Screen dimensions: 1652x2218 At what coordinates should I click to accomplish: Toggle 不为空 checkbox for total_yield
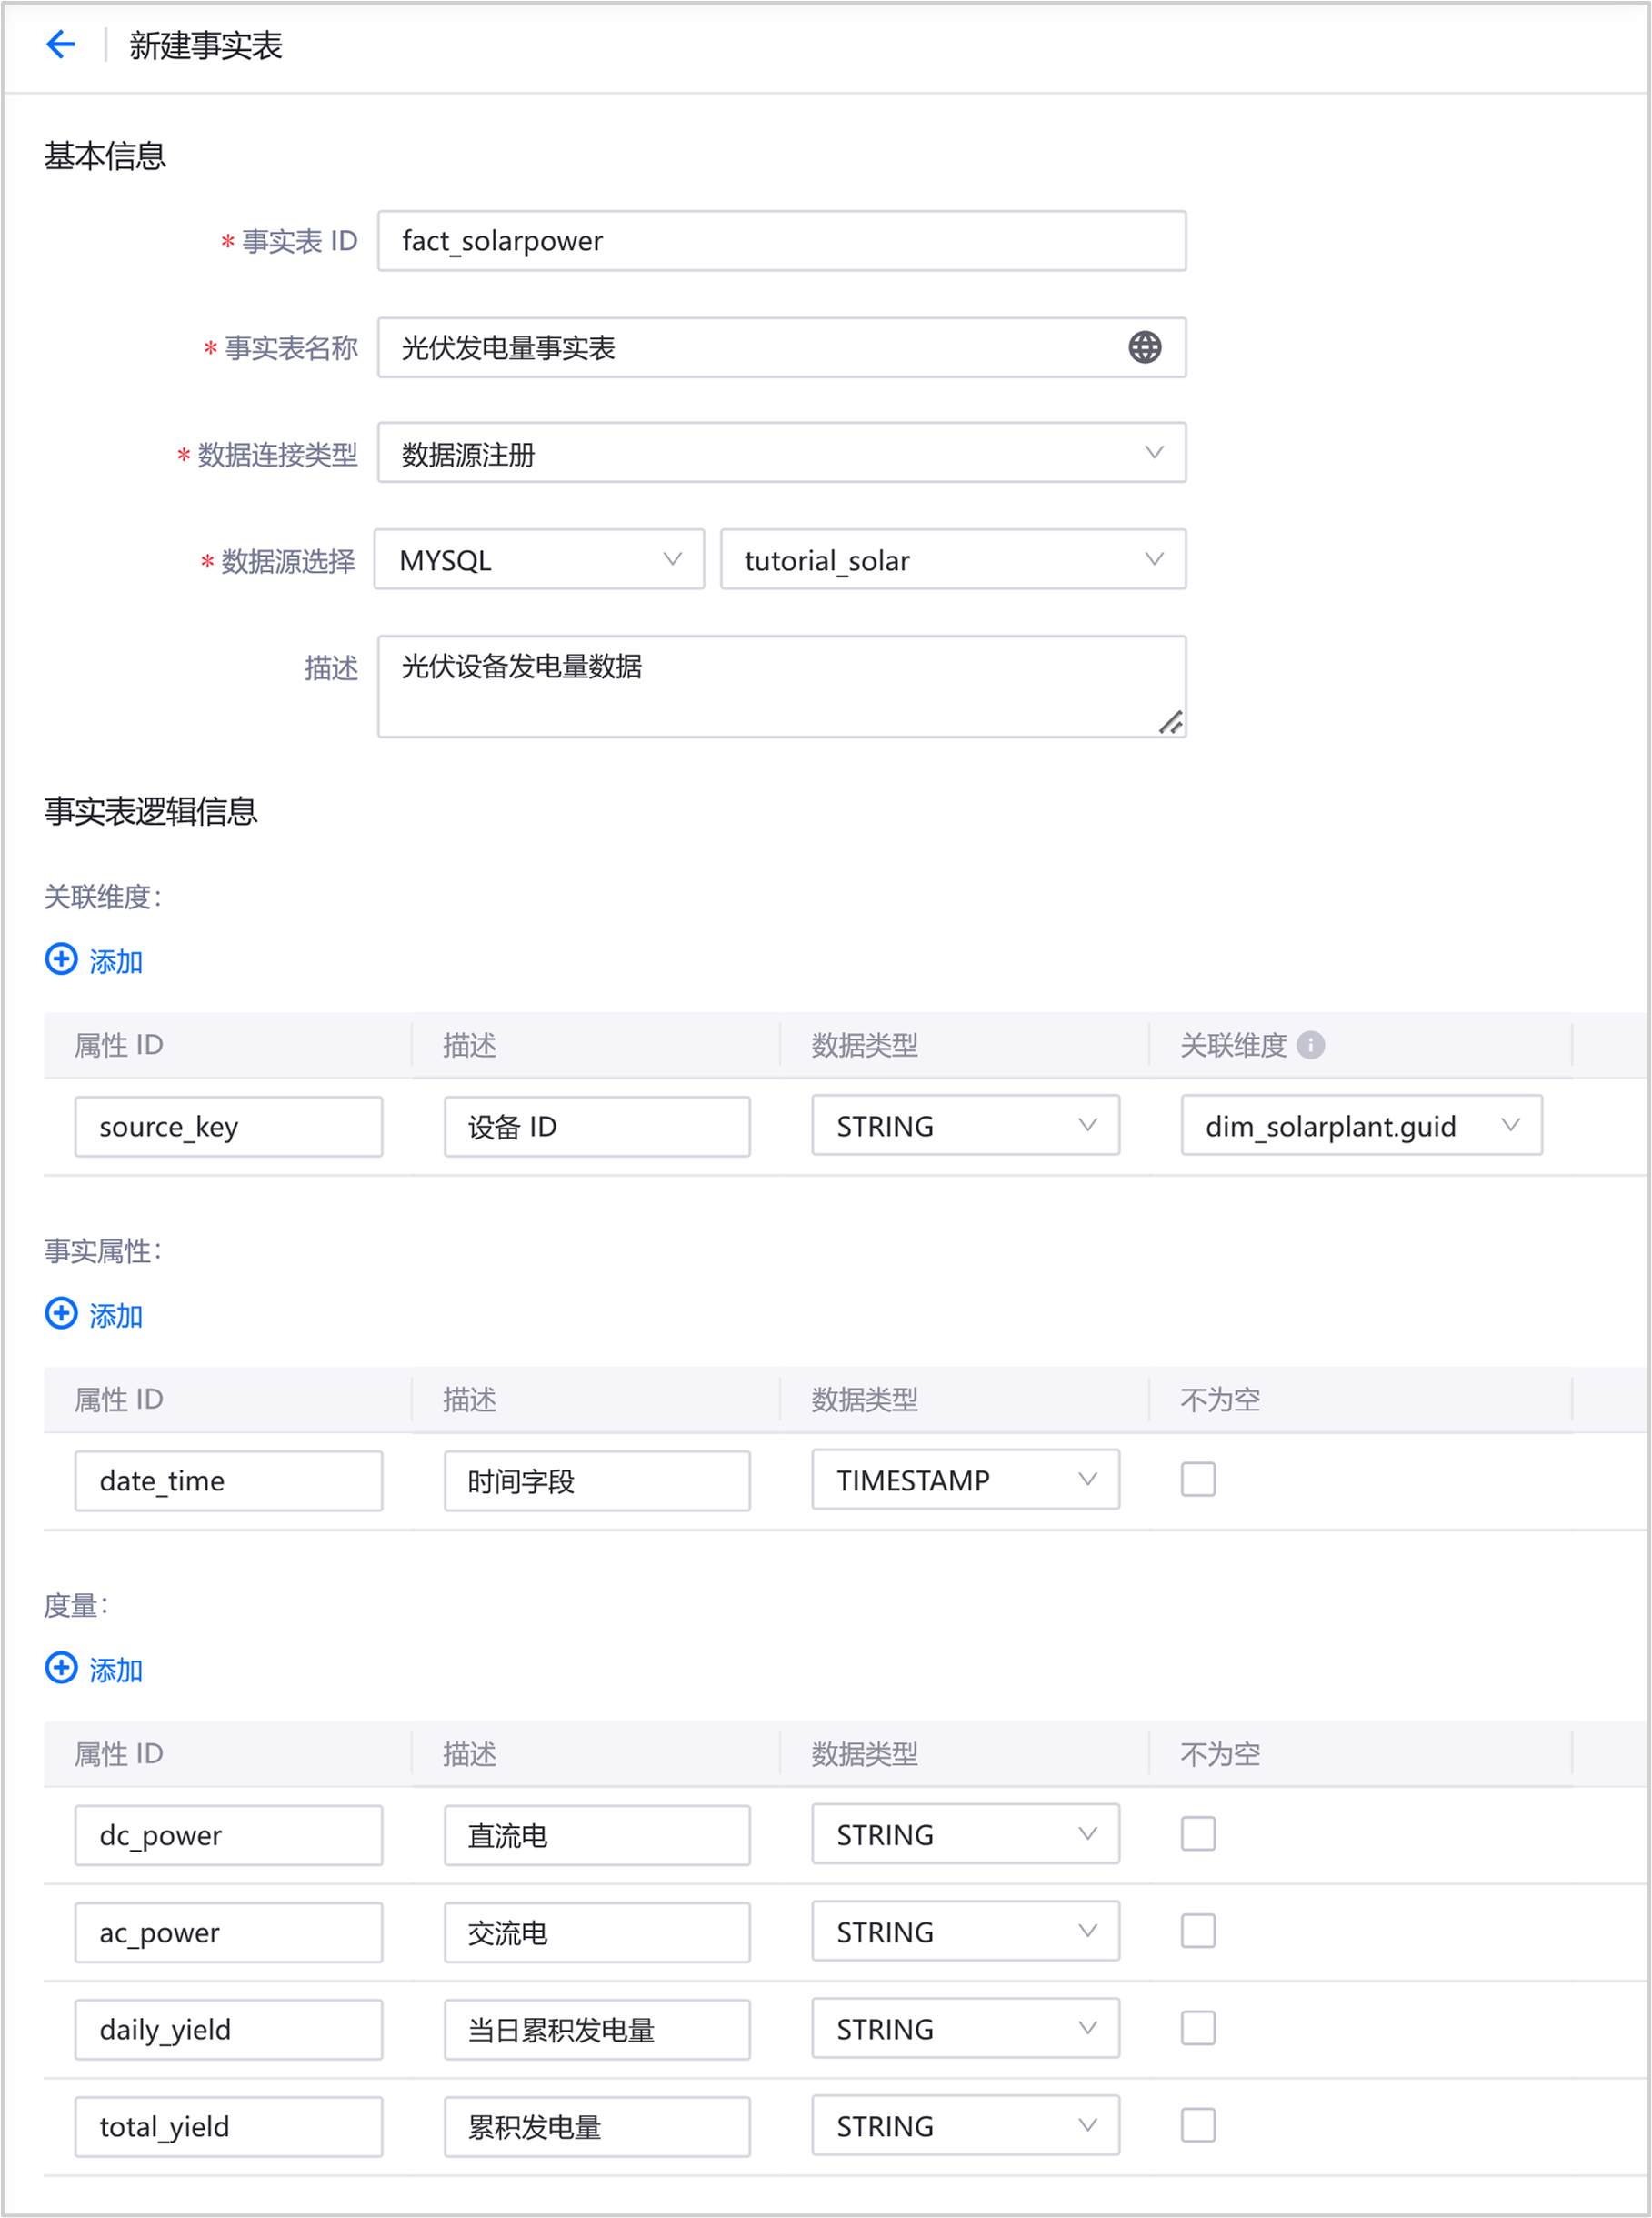point(1197,2125)
